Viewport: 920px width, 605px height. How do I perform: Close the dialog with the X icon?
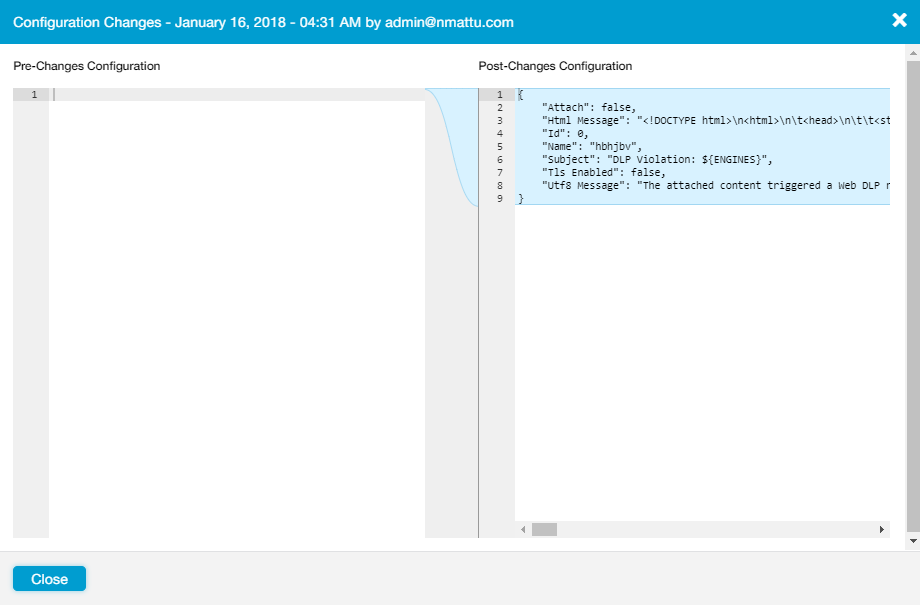click(x=899, y=20)
